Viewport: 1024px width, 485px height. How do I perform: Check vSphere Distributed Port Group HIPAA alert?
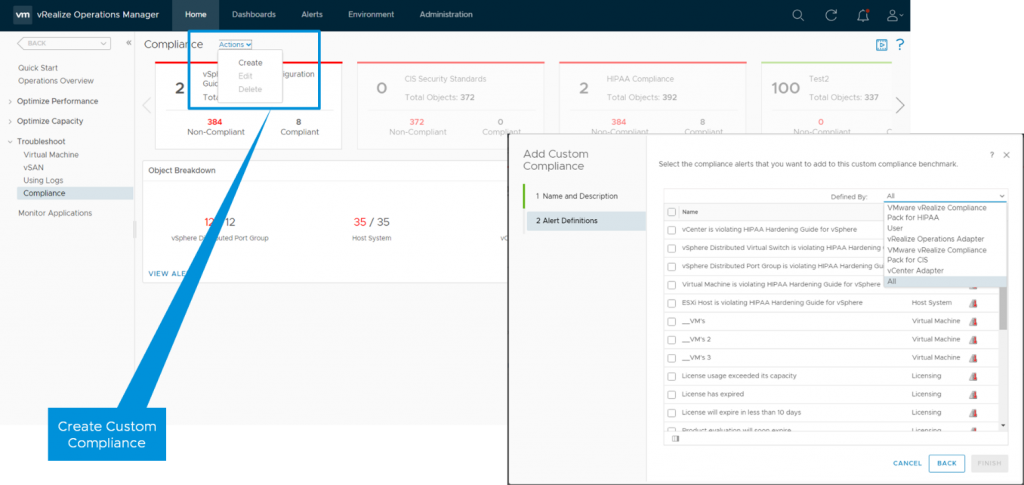click(x=671, y=266)
